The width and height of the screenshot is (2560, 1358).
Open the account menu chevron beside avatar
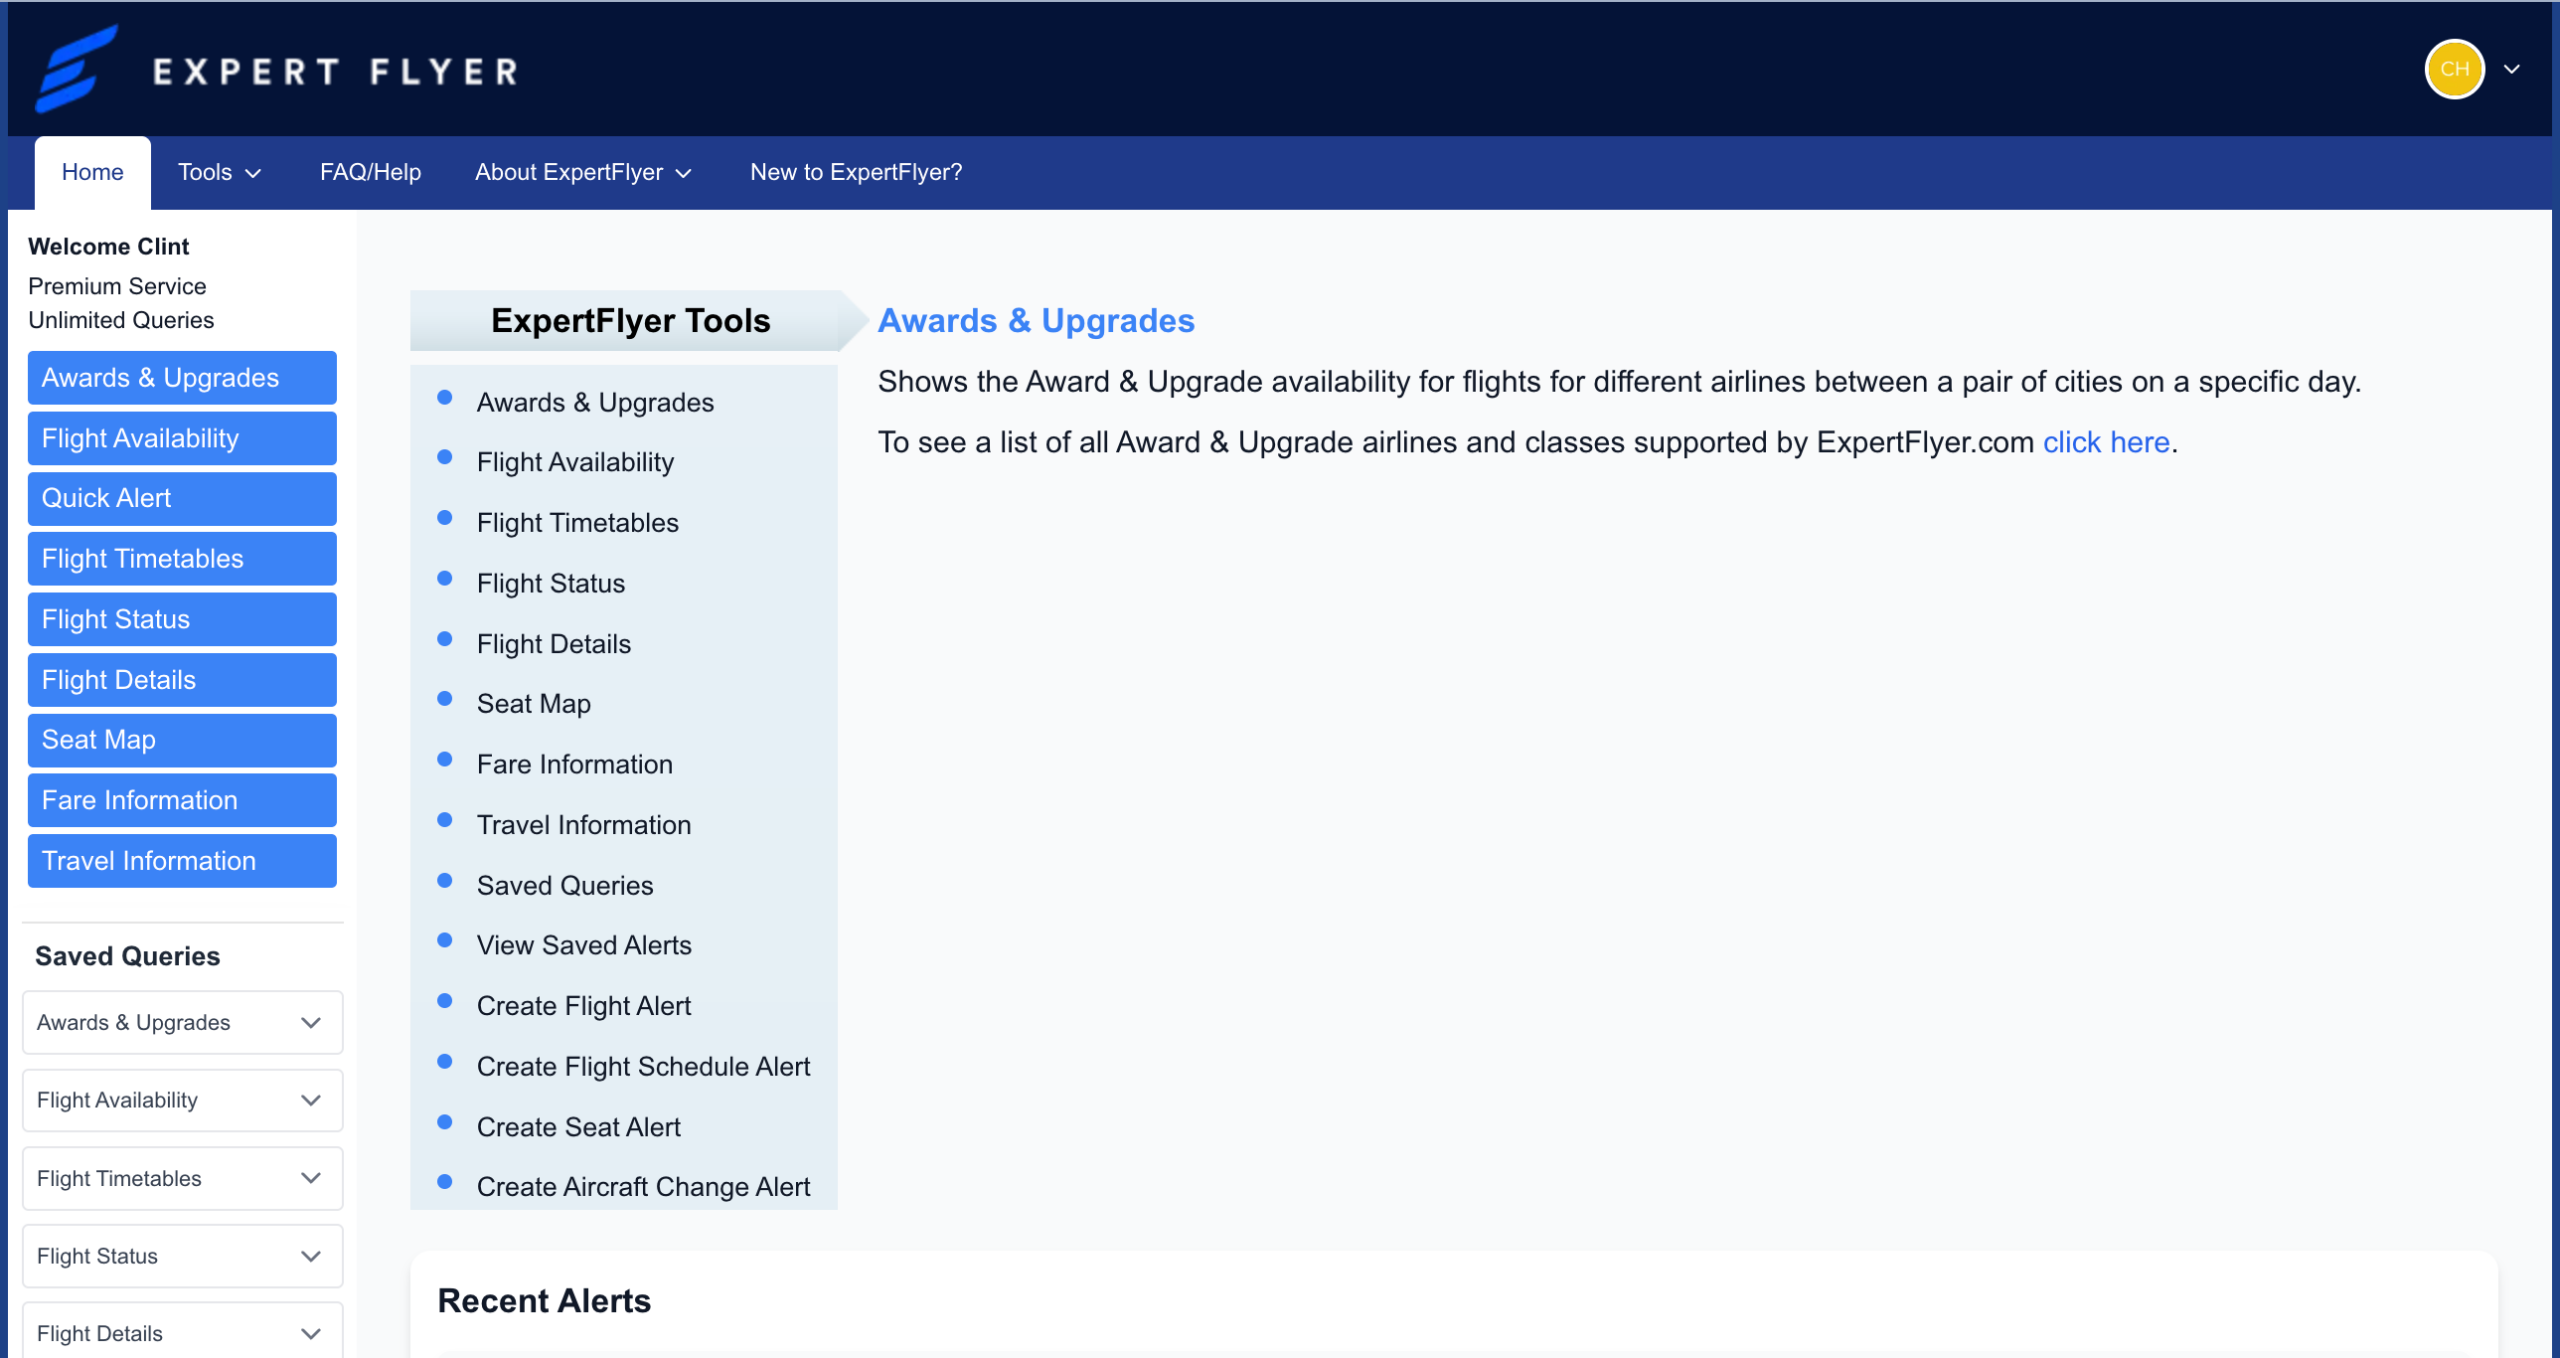(2511, 69)
